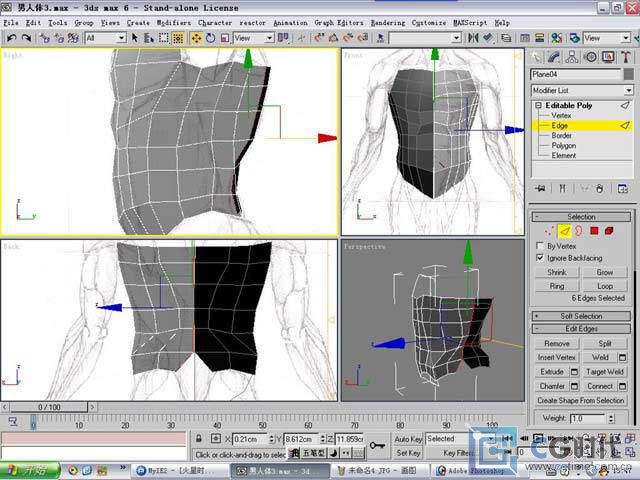Uncheck Ignore Backfacing checkbox
The height and width of the screenshot is (480, 640).
[x=540, y=258]
